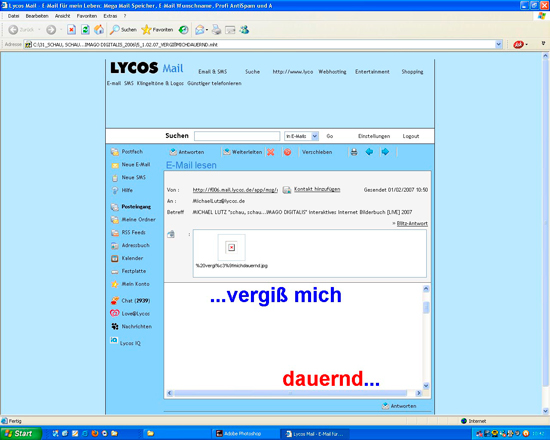Click the Go search button
Image resolution: width=550 pixels, height=440 pixels.
(x=330, y=136)
